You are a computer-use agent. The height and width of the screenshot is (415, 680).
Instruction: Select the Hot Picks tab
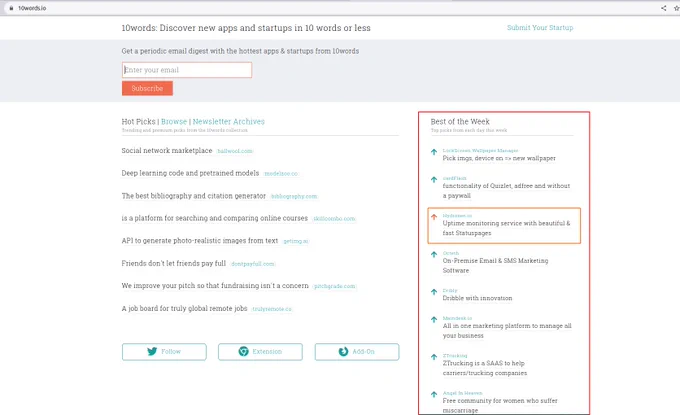click(138, 121)
